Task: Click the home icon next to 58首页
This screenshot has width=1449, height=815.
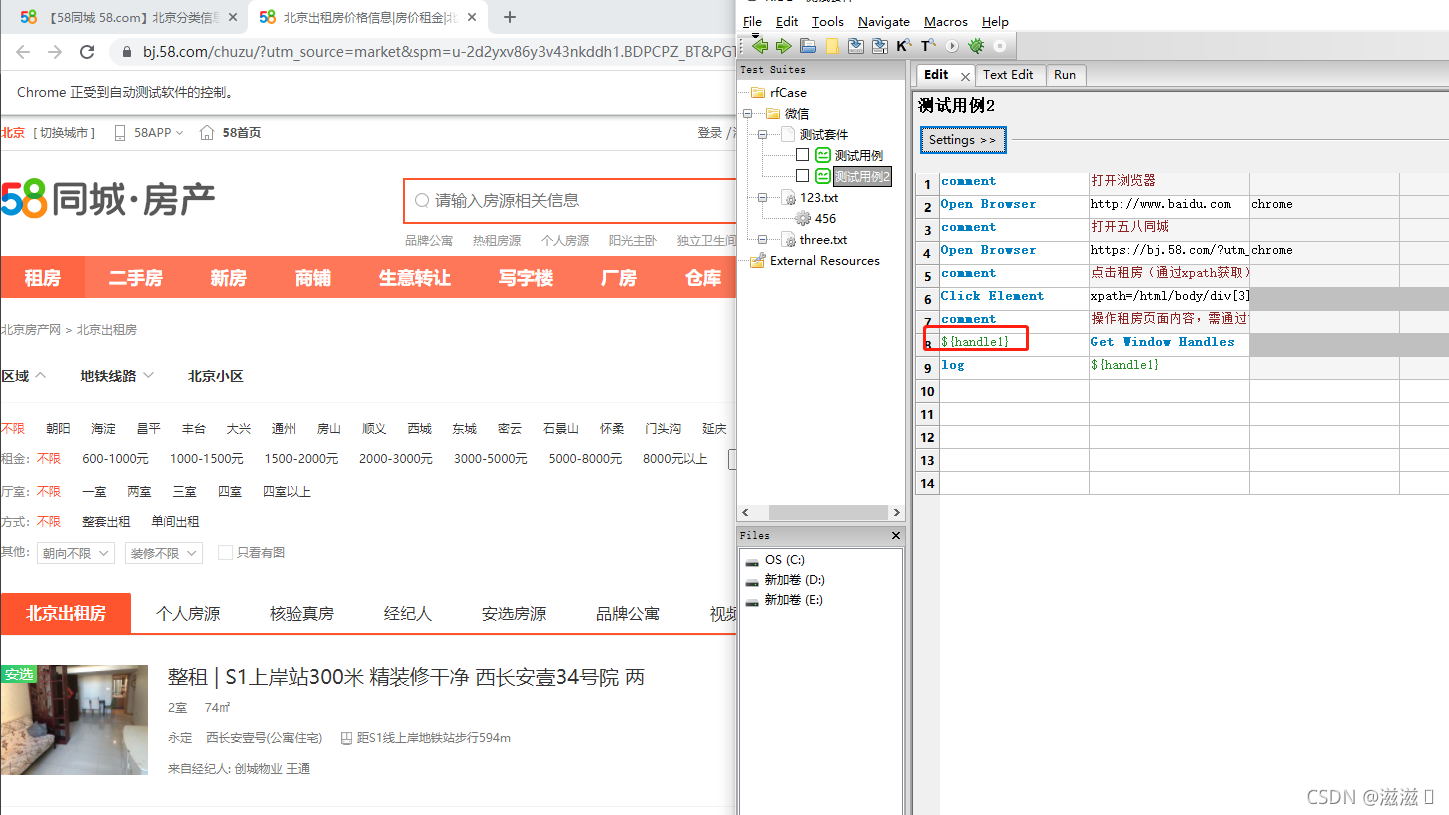Action: (207, 133)
